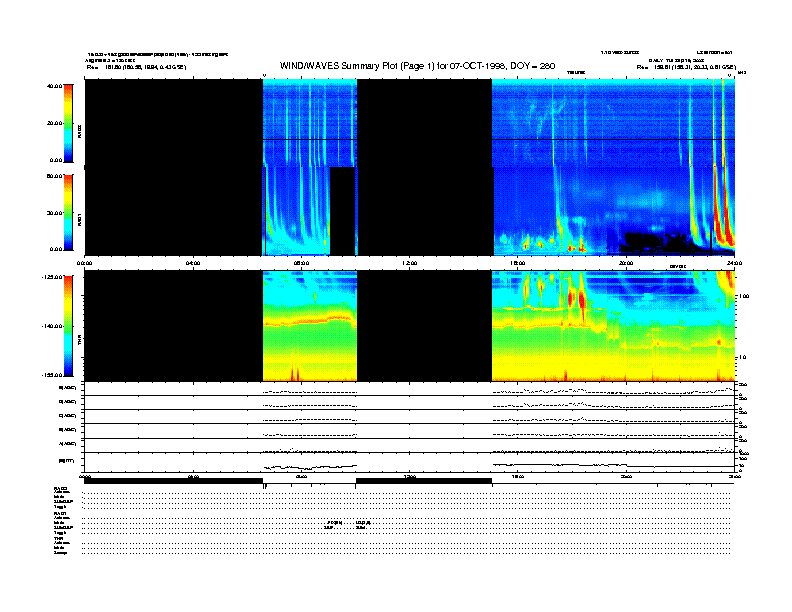Click the red plasma line in TNR morning data

pyautogui.click(x=310, y=321)
